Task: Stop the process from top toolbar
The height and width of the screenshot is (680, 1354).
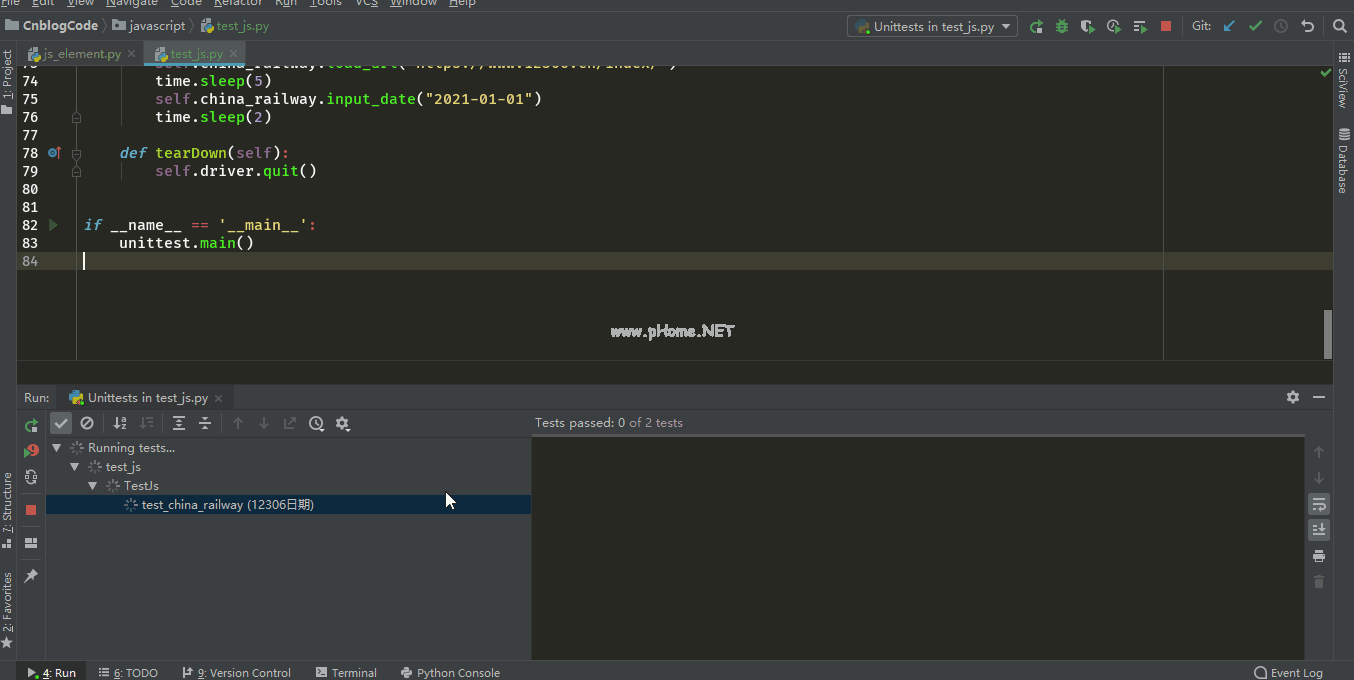Action: click(x=1166, y=27)
